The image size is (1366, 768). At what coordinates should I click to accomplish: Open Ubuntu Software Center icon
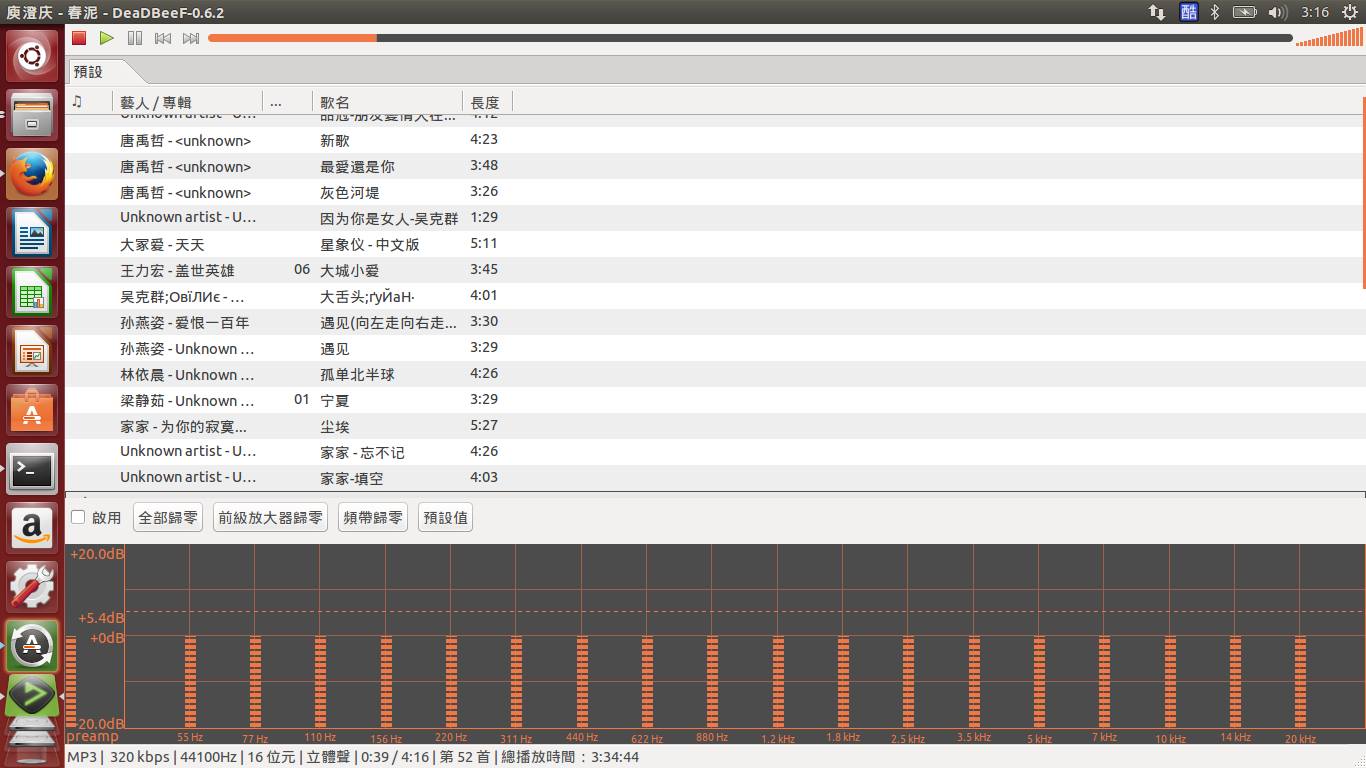pyautogui.click(x=32, y=410)
